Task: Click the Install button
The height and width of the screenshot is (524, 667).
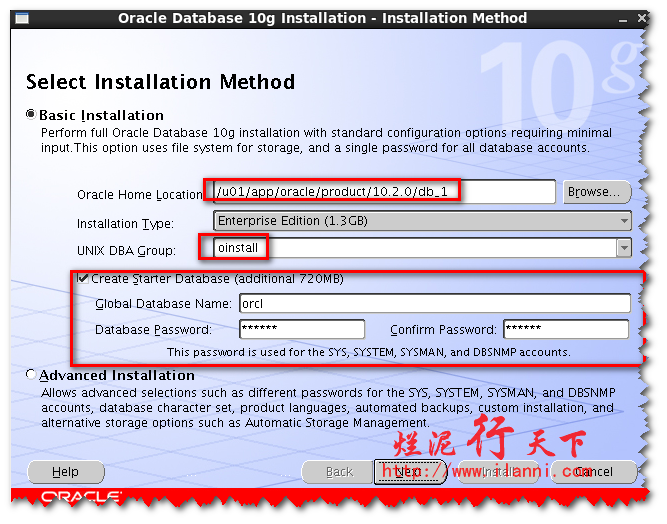Action: coord(502,472)
